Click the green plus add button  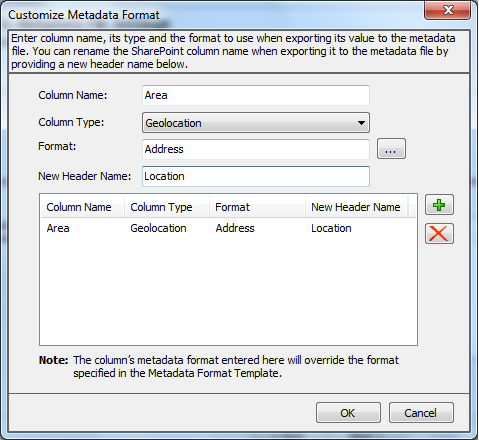tap(439, 205)
